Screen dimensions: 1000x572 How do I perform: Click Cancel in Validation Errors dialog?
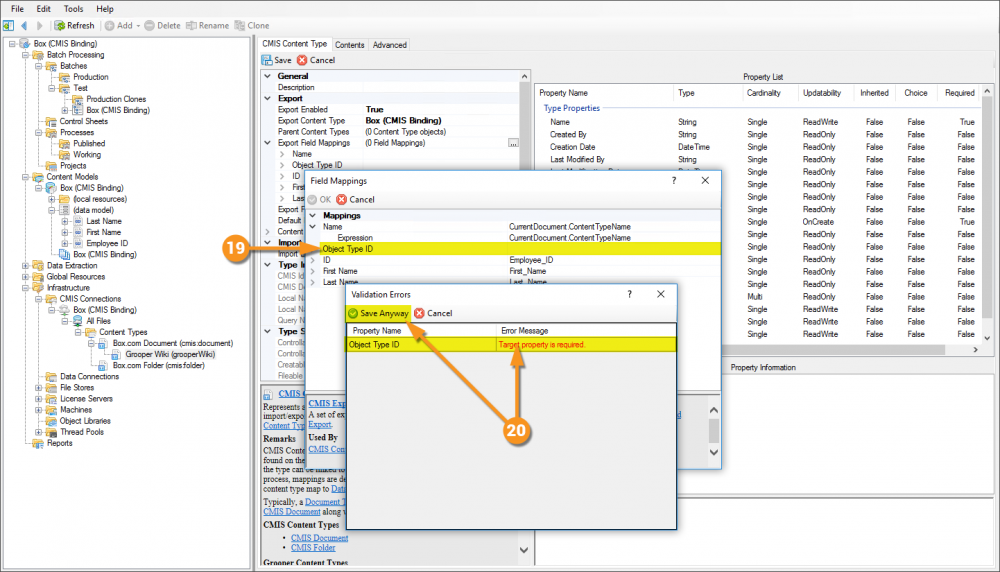click(433, 313)
